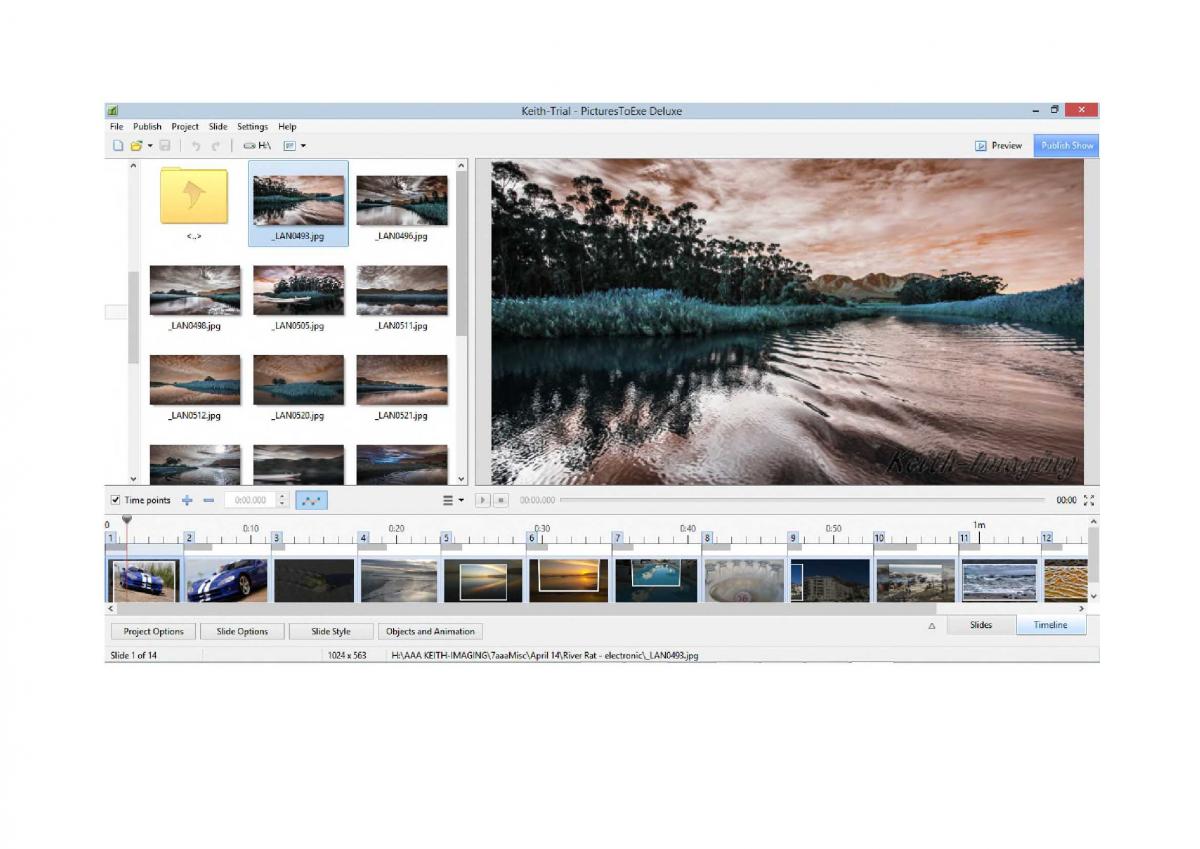1200x849 pixels.
Task: Toggle the waveform/keyframe line button
Action: (x=311, y=500)
